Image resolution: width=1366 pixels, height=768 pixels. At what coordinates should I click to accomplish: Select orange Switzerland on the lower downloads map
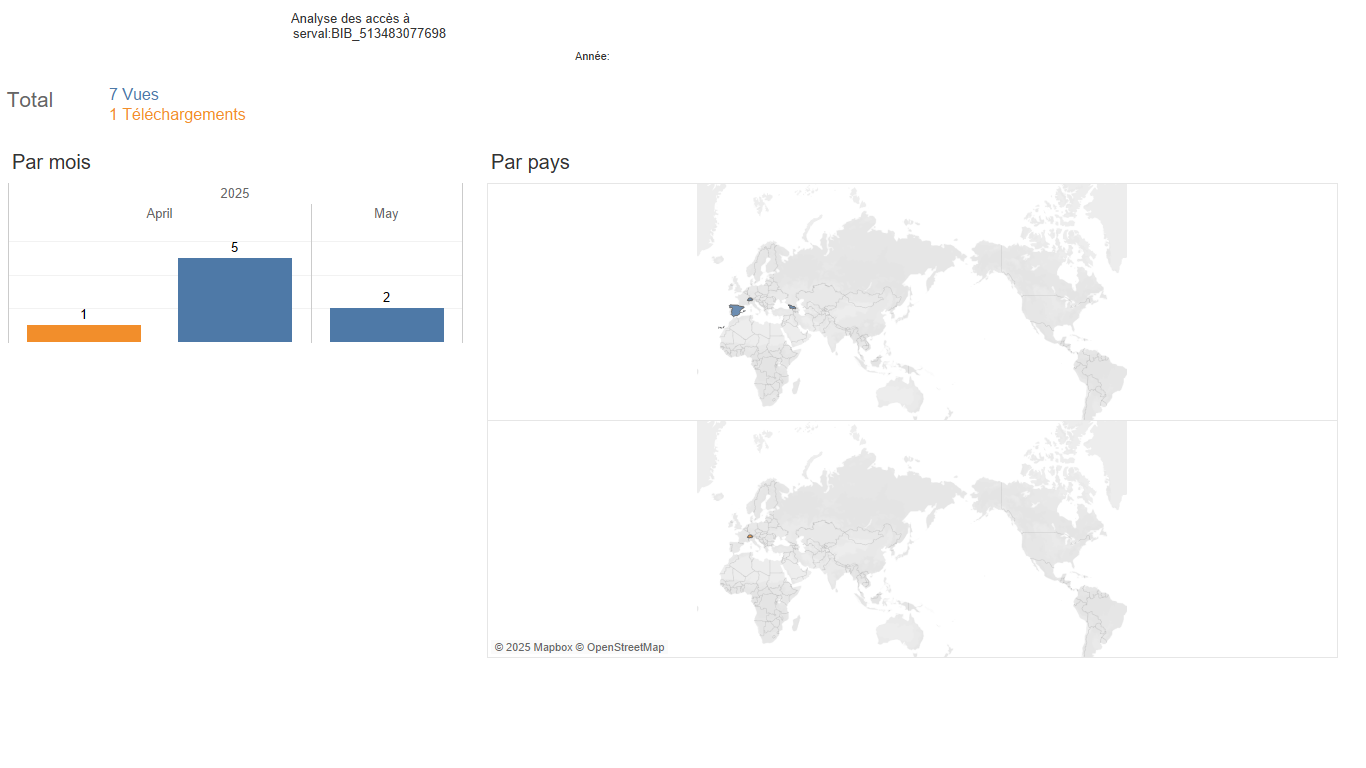(x=749, y=536)
